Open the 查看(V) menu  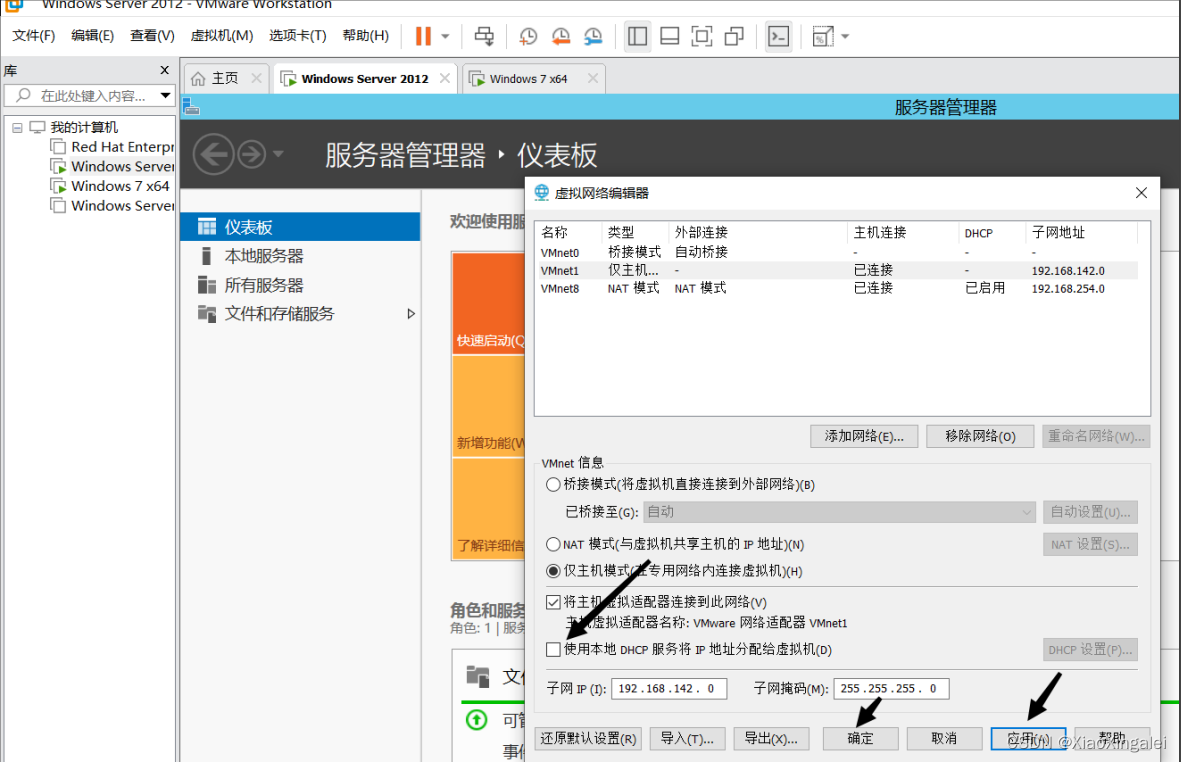tap(152, 35)
